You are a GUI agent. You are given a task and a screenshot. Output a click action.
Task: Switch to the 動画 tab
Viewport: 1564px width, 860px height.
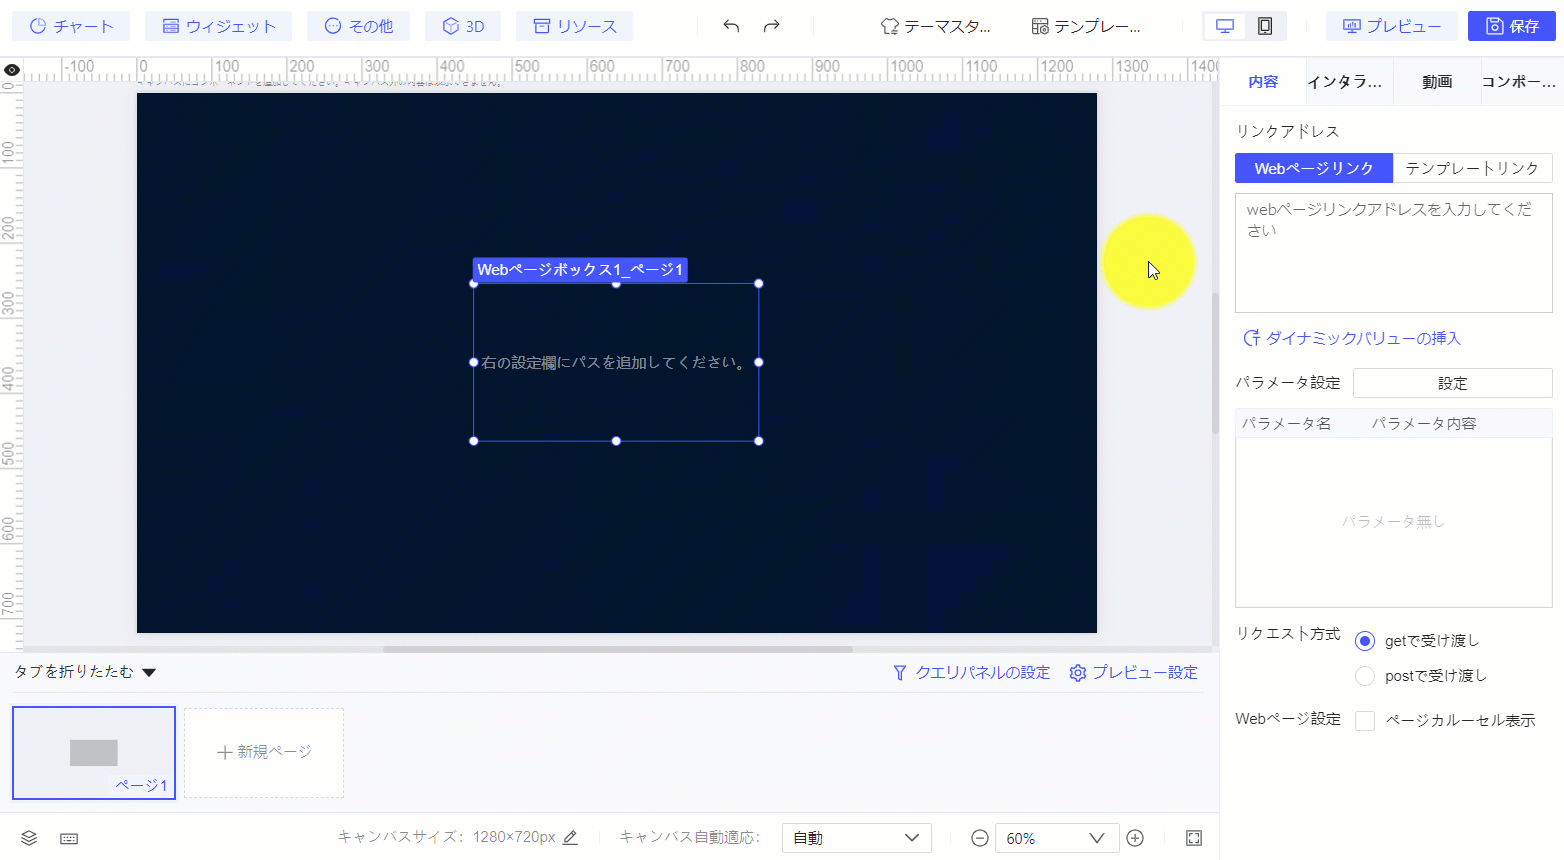pyautogui.click(x=1437, y=82)
